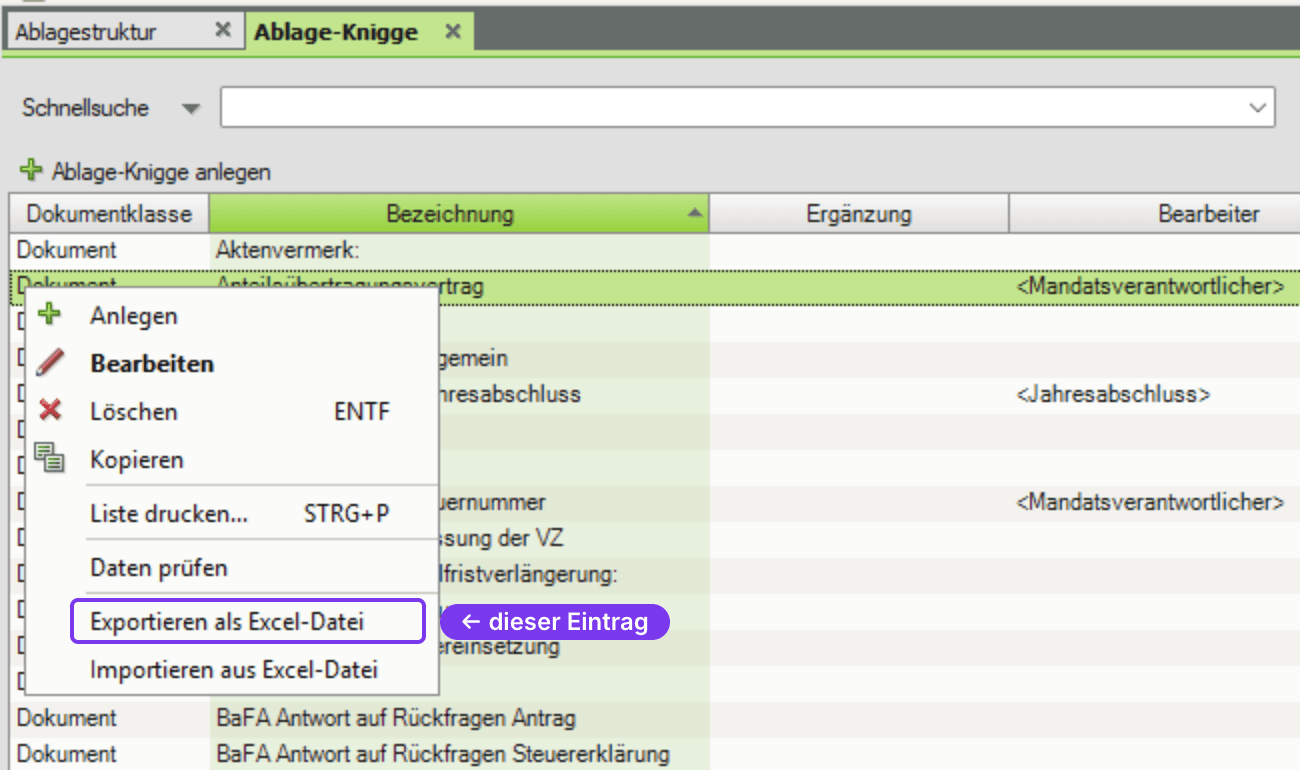Click Ablage-Knigge anlegen
Image resolution: width=1300 pixels, height=770 pixels.
146,172
